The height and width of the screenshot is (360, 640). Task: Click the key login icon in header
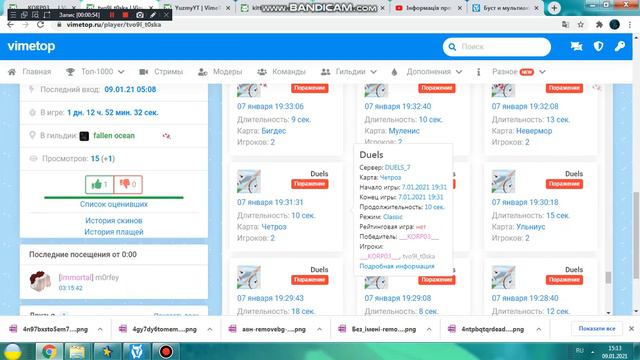click(x=620, y=47)
